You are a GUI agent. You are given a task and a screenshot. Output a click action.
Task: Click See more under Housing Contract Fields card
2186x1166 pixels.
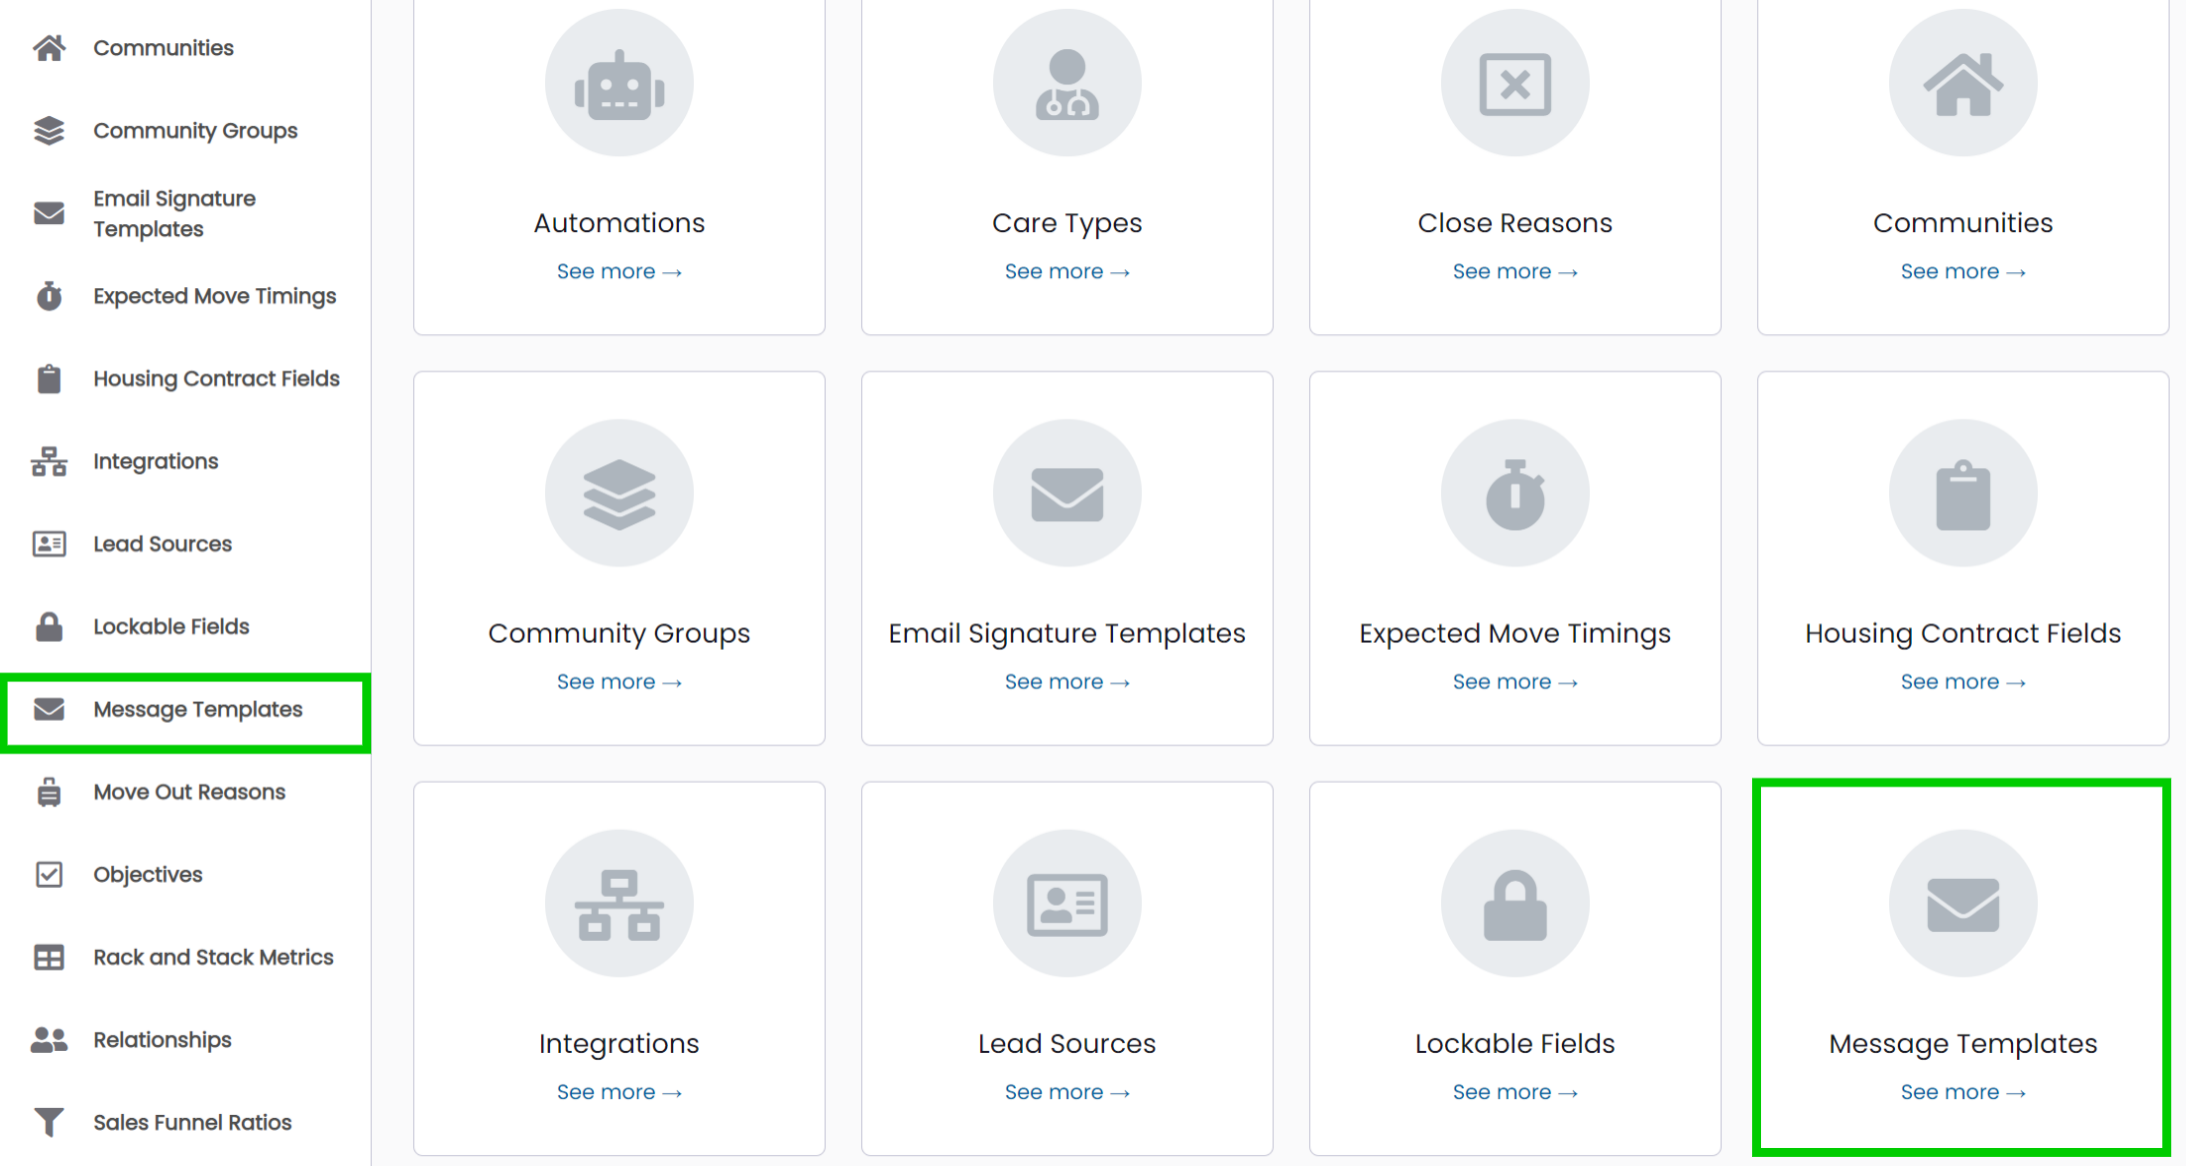[x=1963, y=681]
